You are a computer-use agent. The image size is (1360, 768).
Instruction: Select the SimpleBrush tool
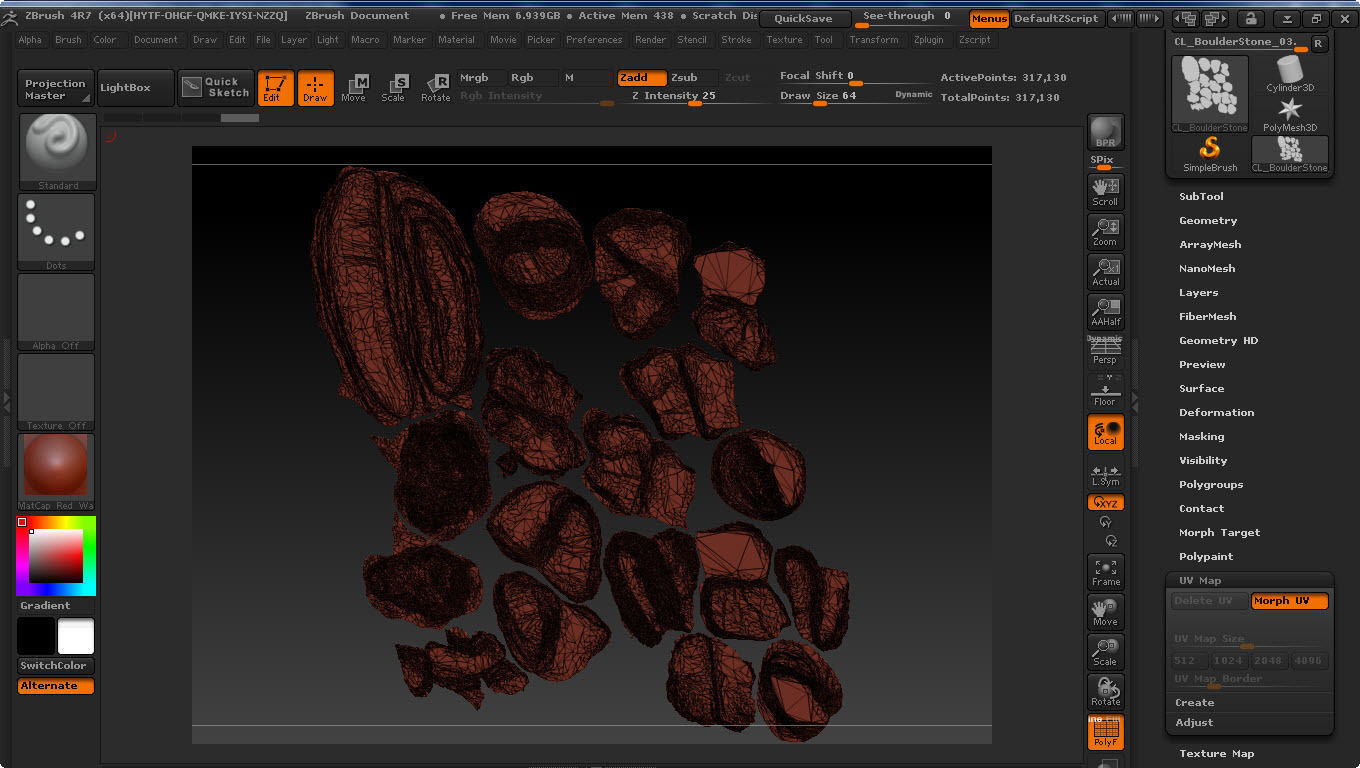coord(1210,154)
